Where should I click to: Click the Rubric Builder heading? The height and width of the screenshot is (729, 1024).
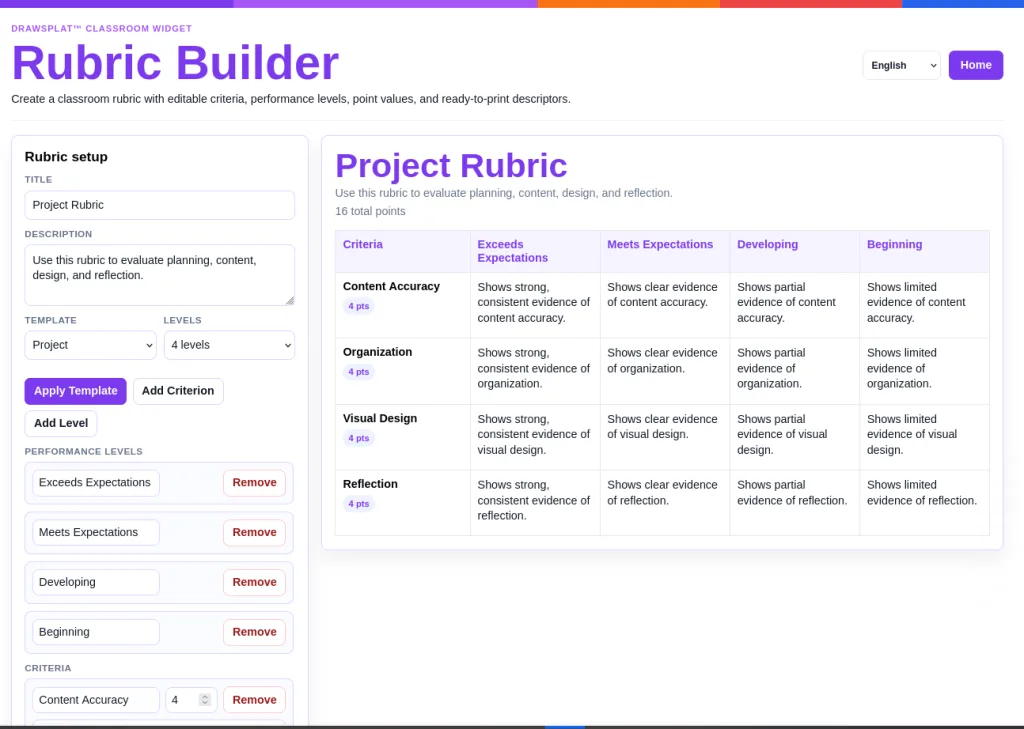175,63
